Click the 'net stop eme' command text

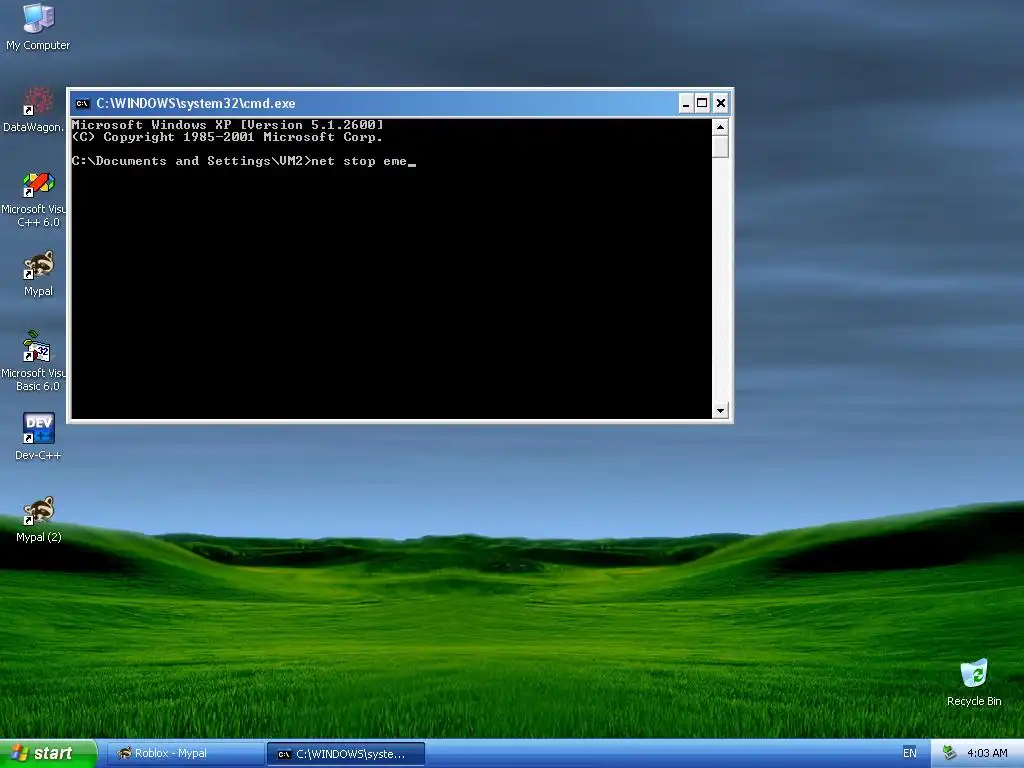point(359,161)
